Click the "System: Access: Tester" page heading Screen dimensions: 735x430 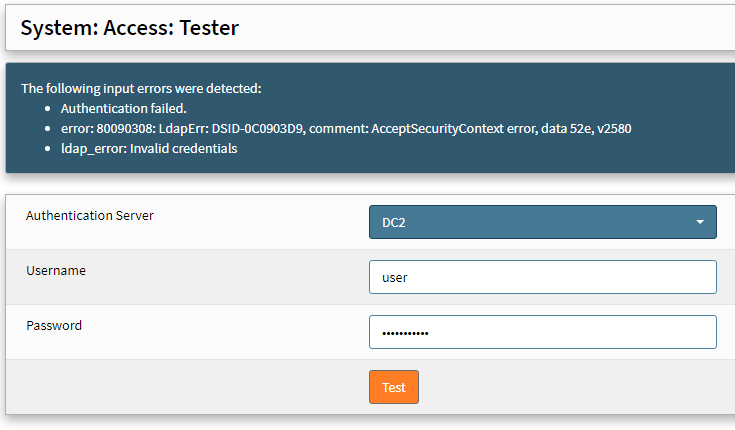coord(129,28)
